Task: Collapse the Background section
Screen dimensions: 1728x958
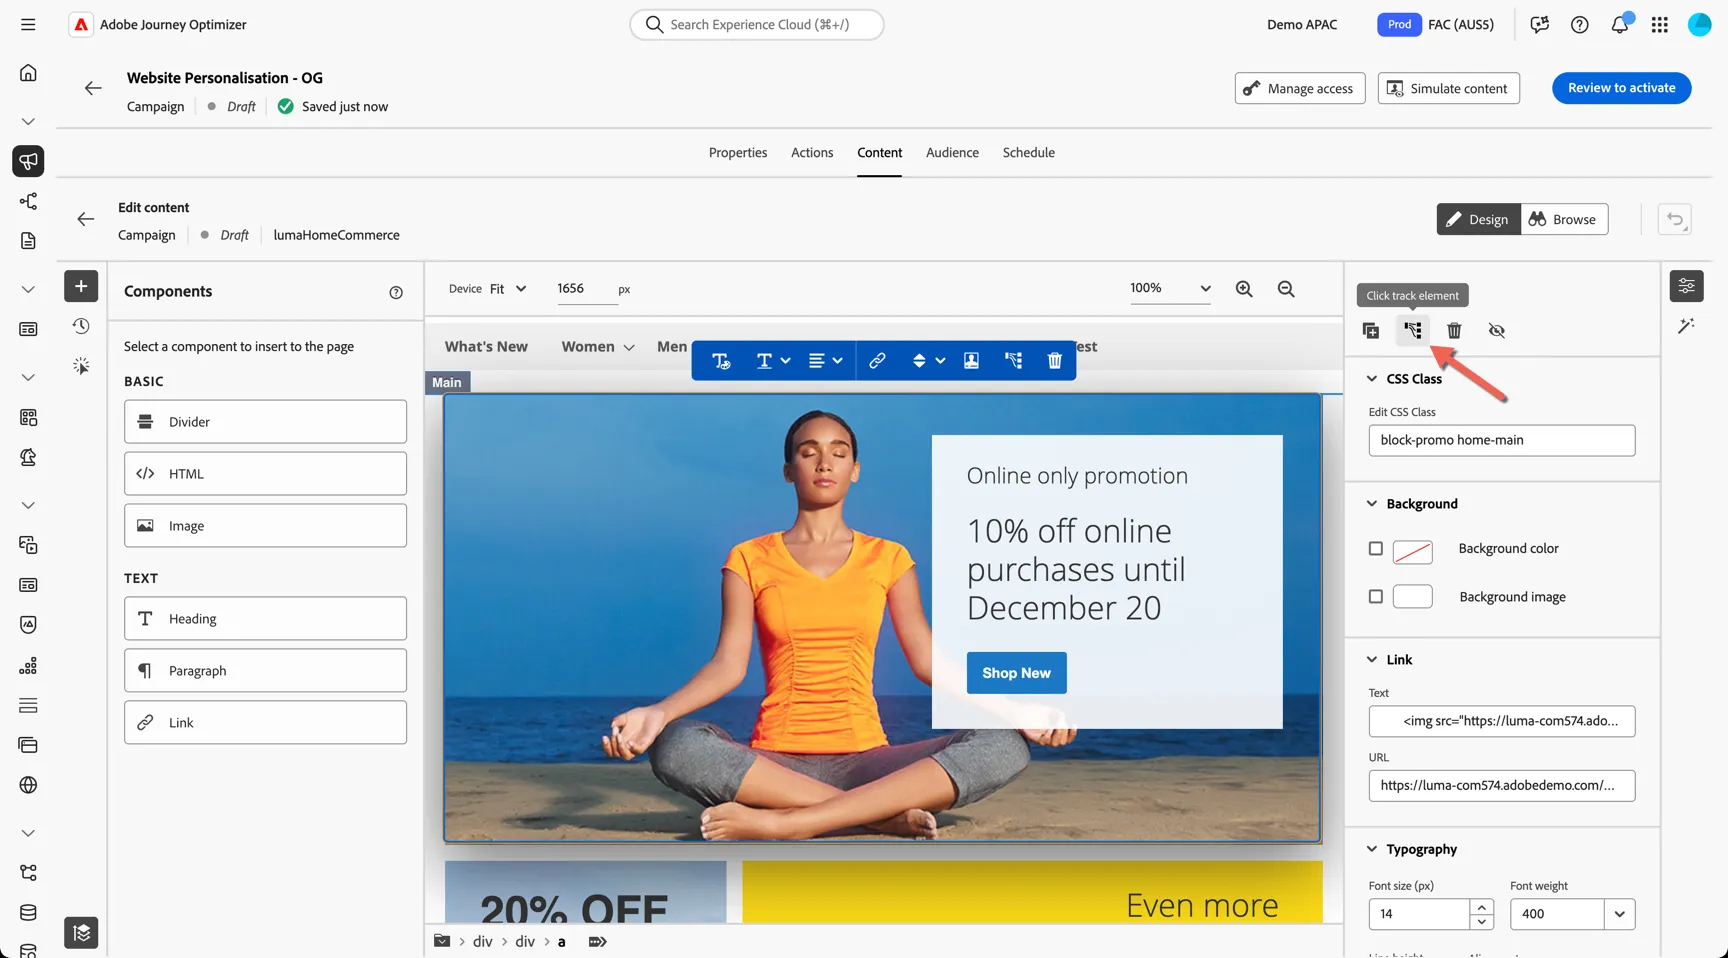Action: pyautogui.click(x=1372, y=504)
